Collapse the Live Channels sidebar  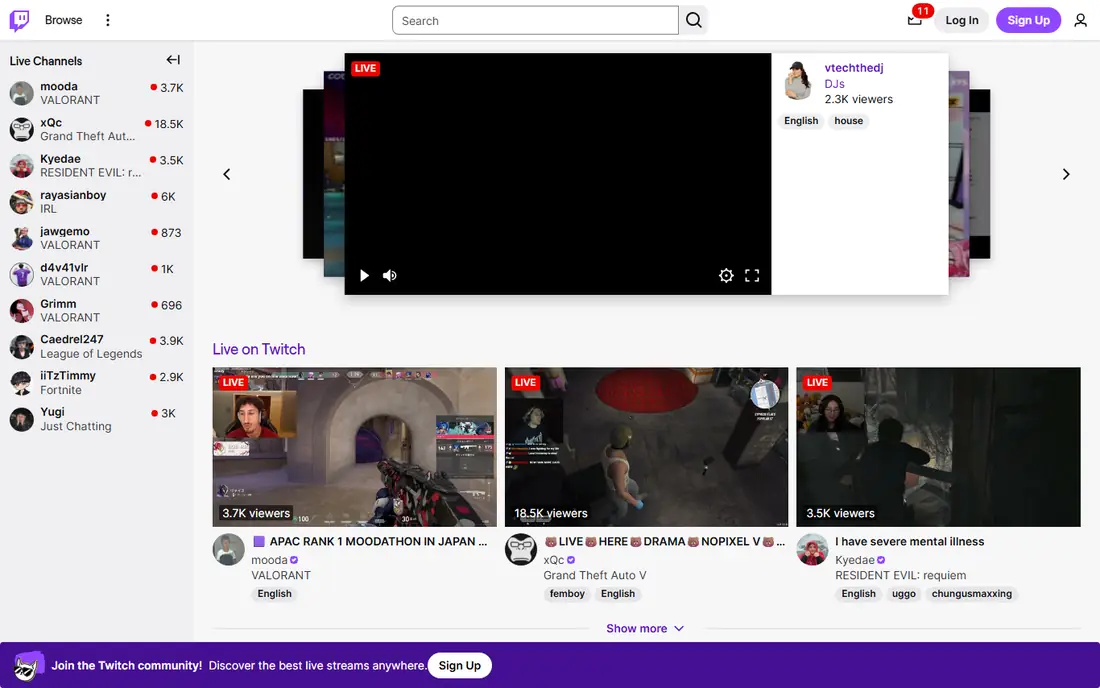[173, 60]
